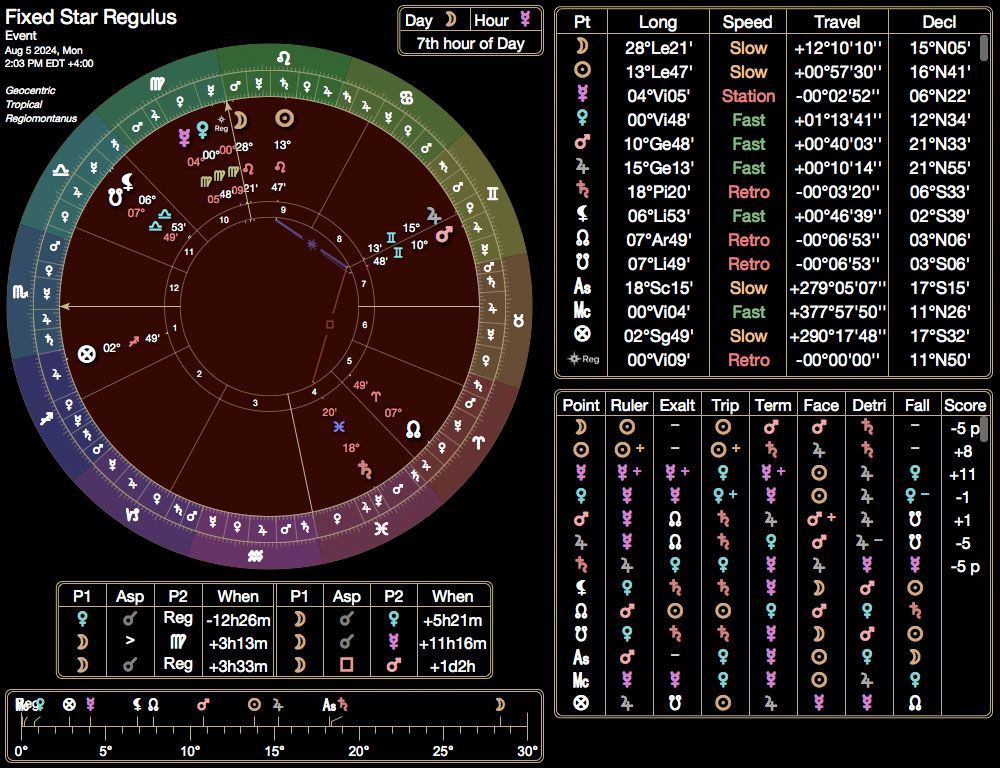The height and width of the screenshot is (768, 1000).
Task: Click the scrollbar thumb of the dignities table
Action: 985,429
